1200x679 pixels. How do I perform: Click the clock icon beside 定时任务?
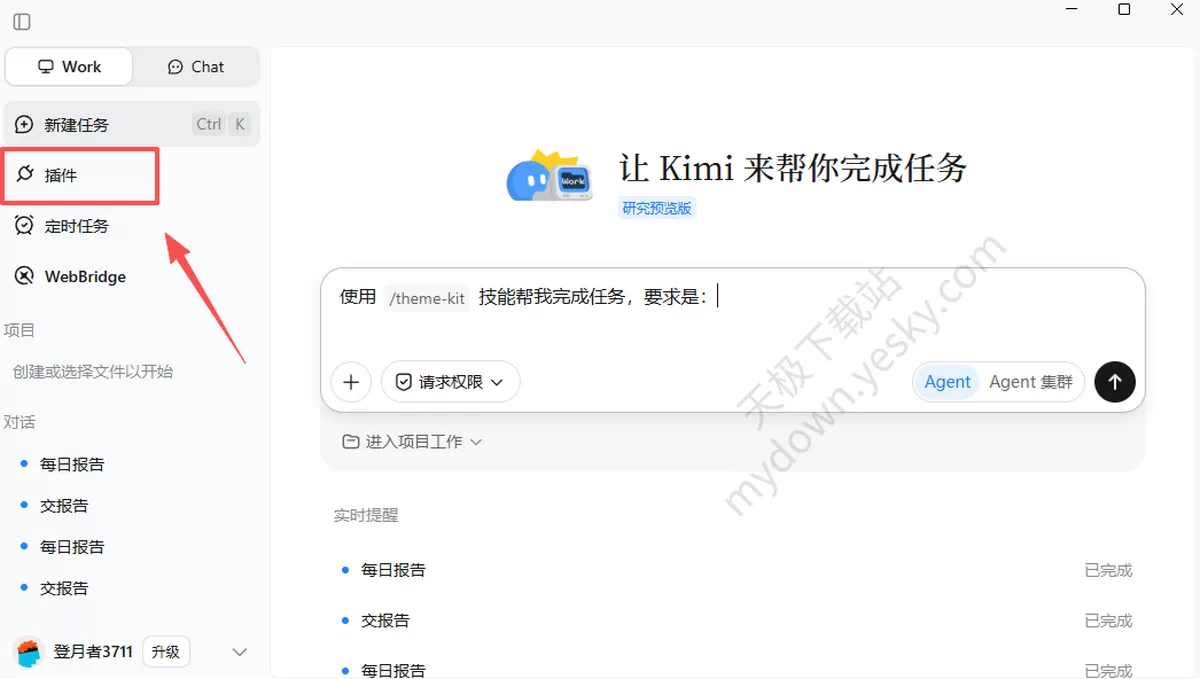(24, 225)
